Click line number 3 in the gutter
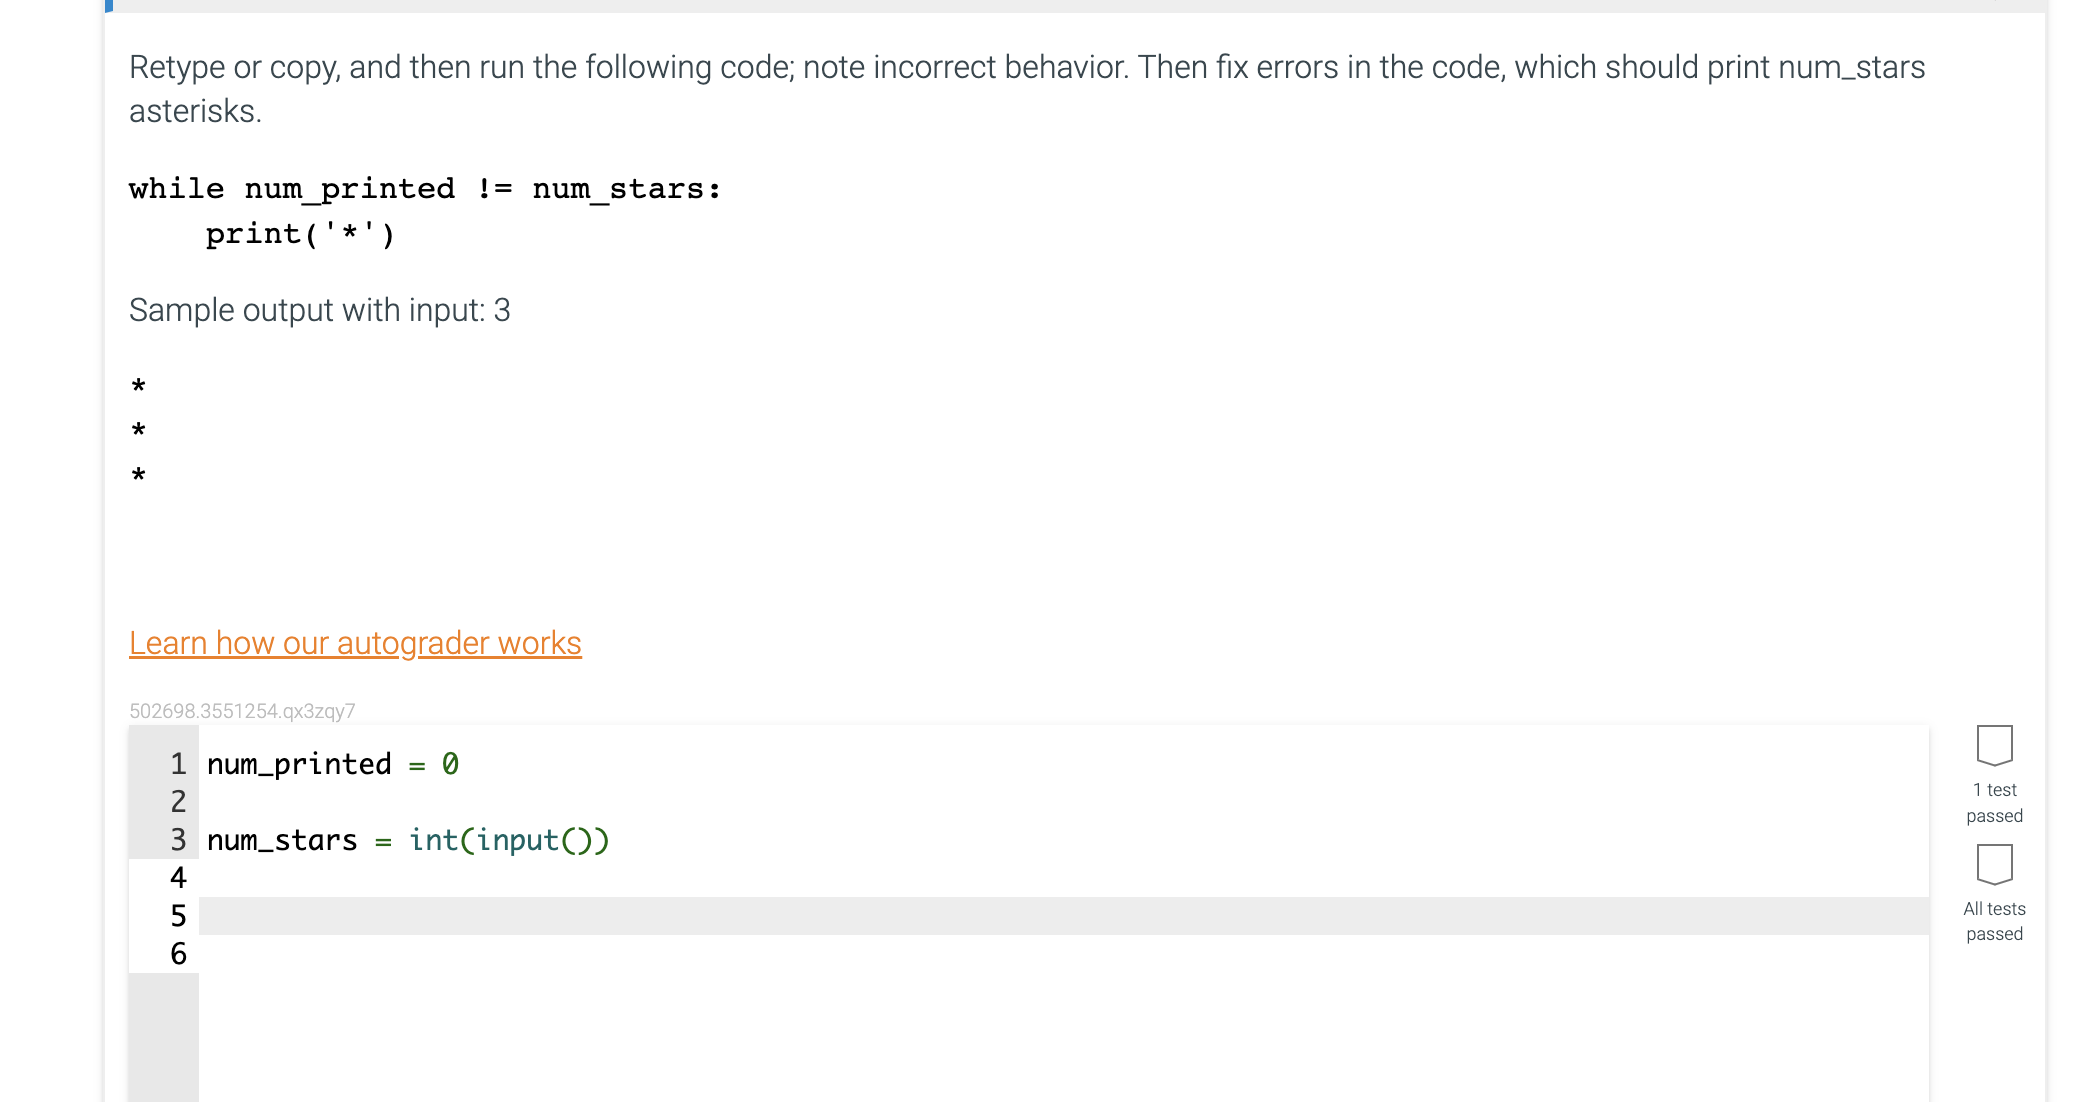 point(179,840)
